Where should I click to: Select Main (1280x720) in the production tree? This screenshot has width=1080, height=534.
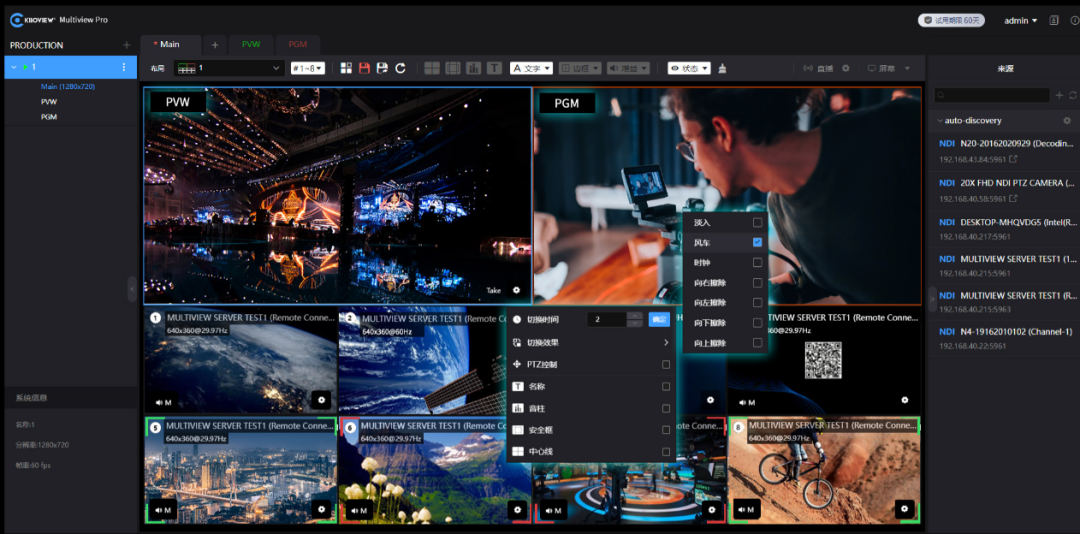[68, 87]
